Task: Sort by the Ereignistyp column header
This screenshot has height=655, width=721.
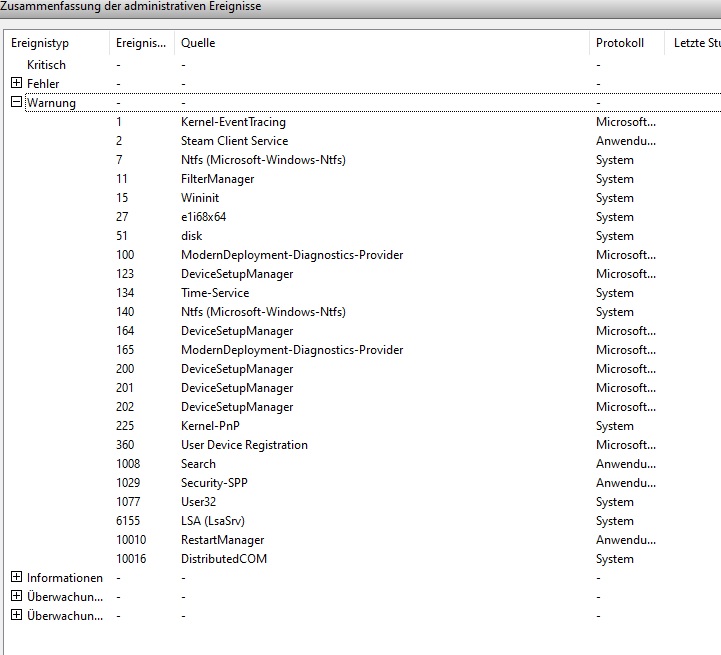Action: point(57,43)
